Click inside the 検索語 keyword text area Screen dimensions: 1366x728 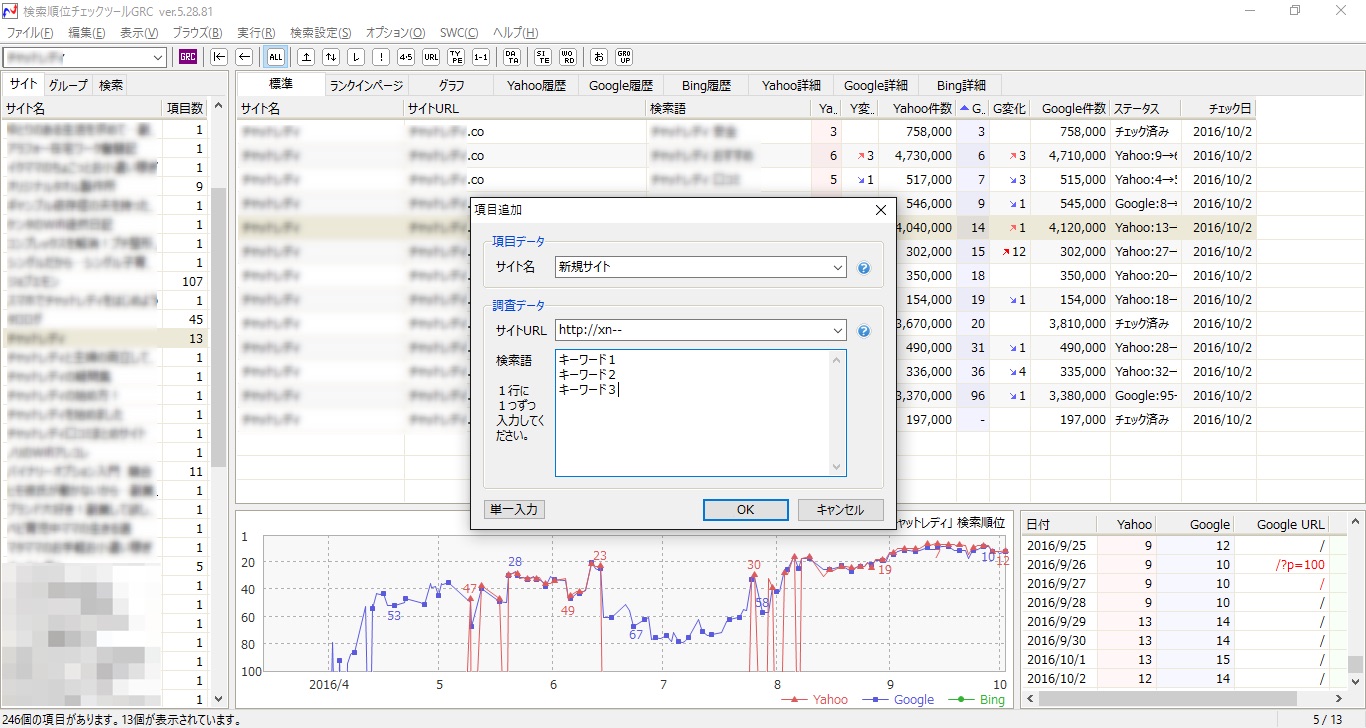point(700,413)
